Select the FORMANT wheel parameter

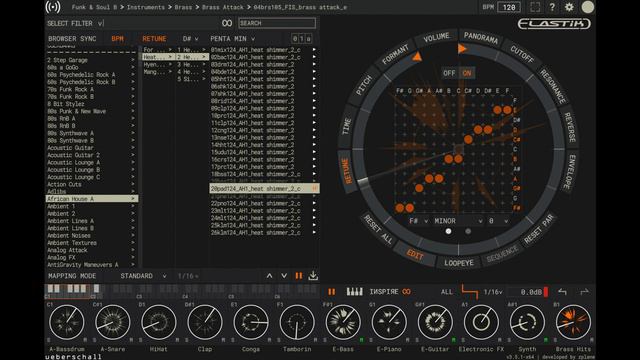pos(396,55)
